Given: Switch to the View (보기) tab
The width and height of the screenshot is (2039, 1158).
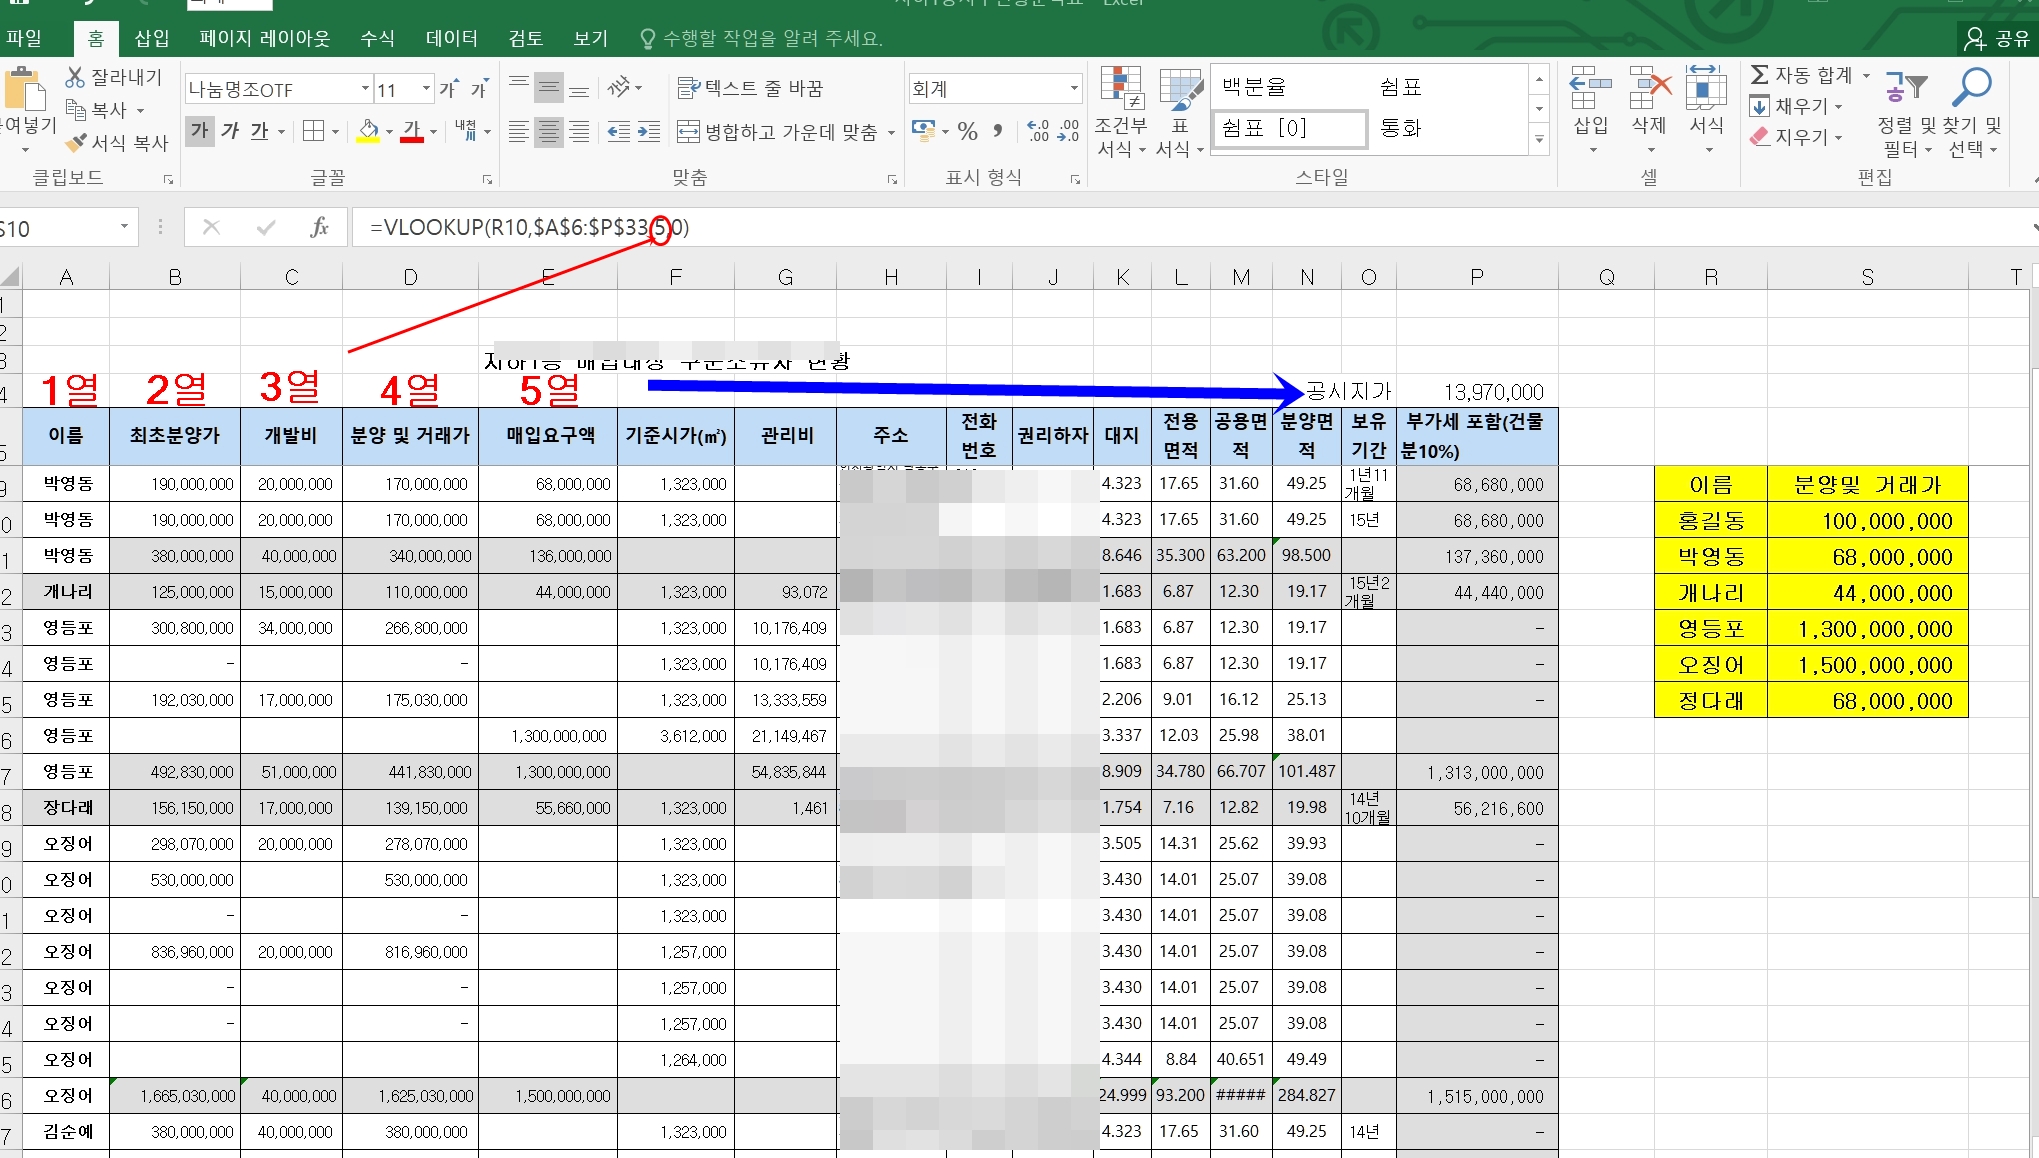Looking at the screenshot, I should click(590, 38).
